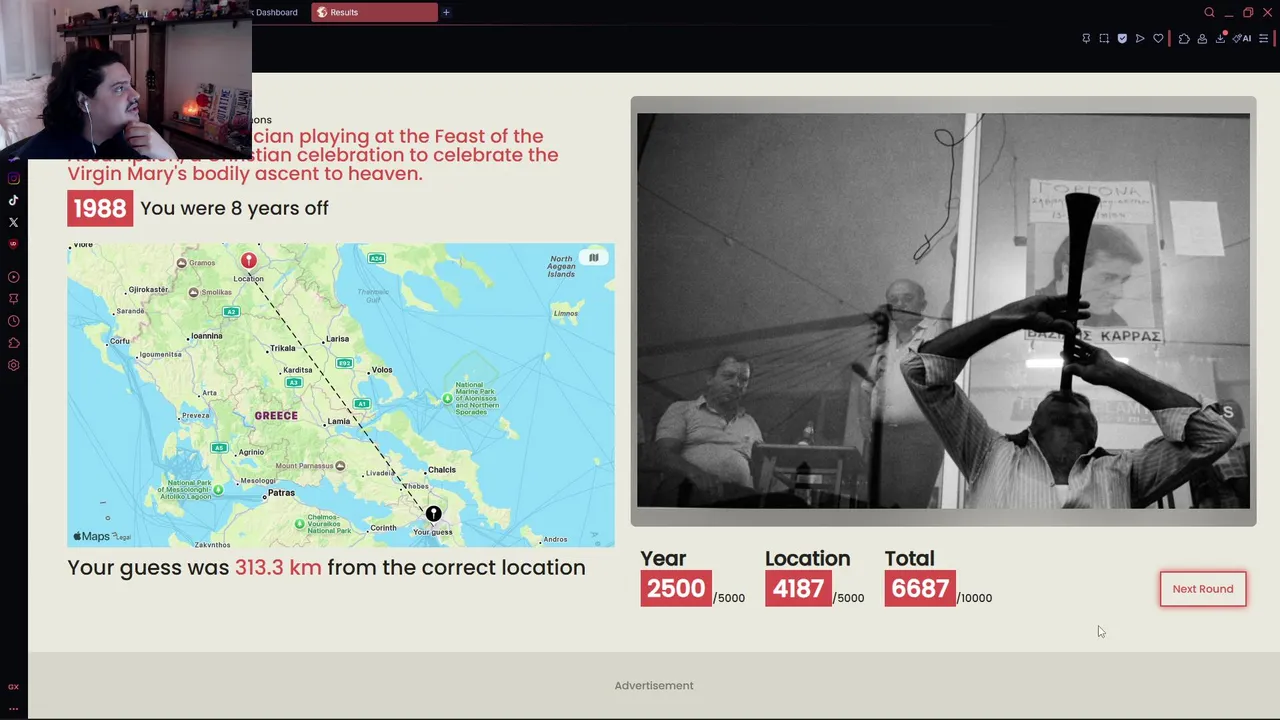Open the sidebar three-dots more menu
The height and width of the screenshot is (720, 1280).
(13, 708)
